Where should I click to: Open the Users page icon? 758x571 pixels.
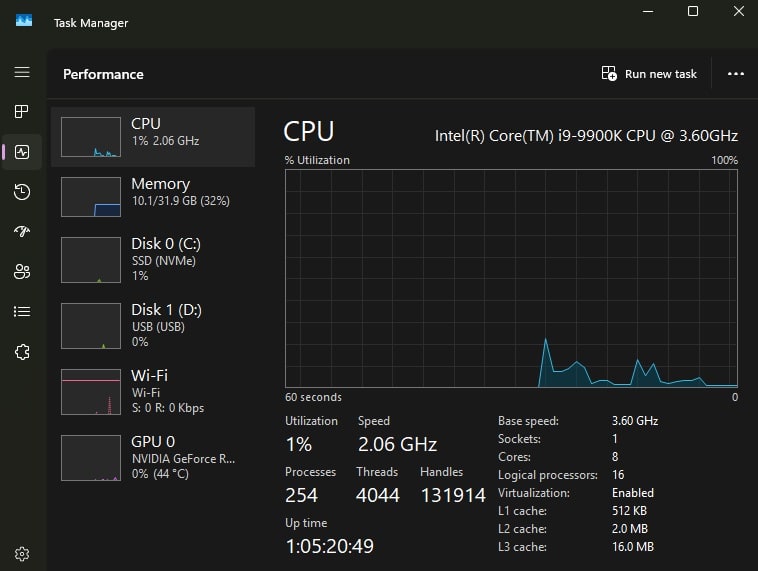(x=22, y=271)
